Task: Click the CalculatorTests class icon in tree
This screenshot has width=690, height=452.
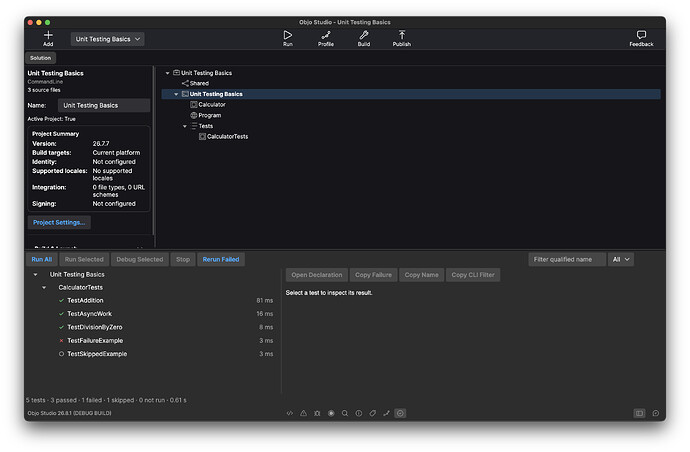Action: 202,136
